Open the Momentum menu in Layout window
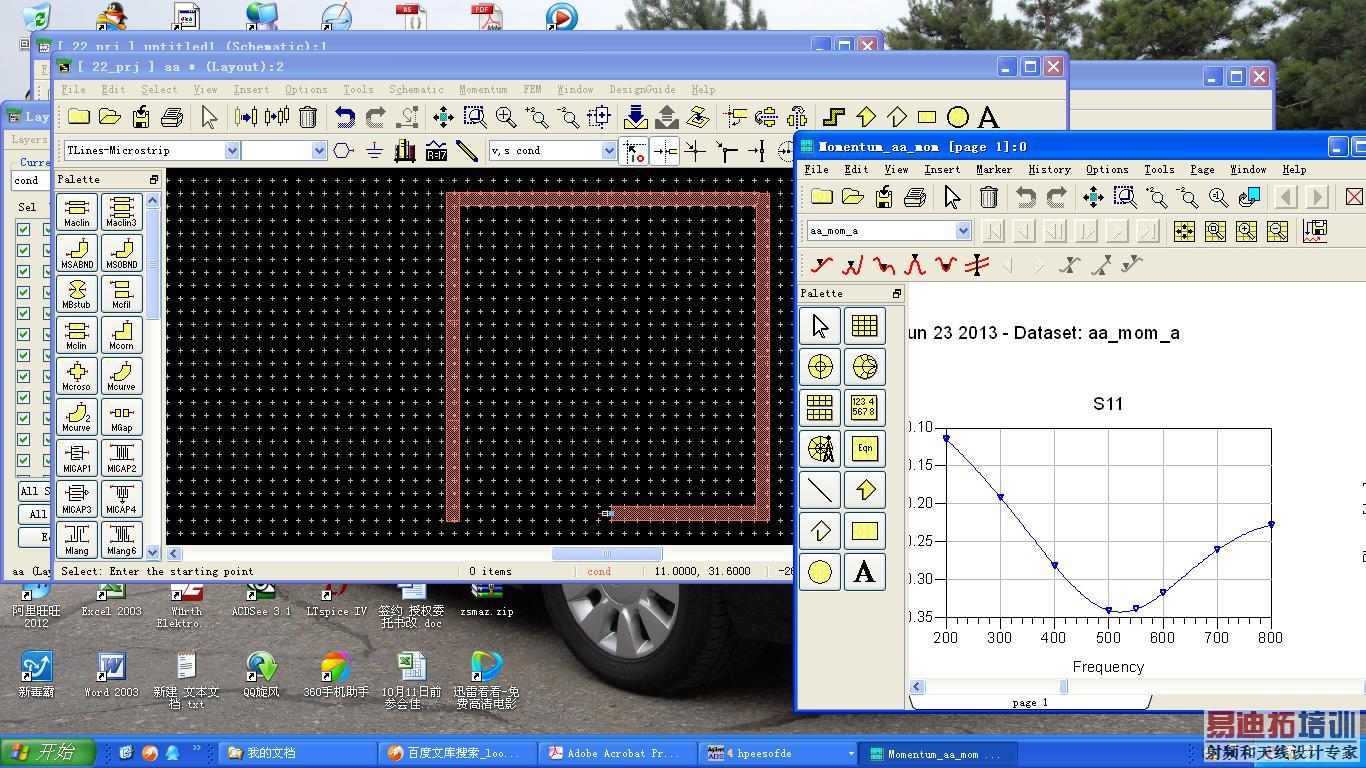The width and height of the screenshot is (1366, 768). pyautogui.click(x=482, y=89)
